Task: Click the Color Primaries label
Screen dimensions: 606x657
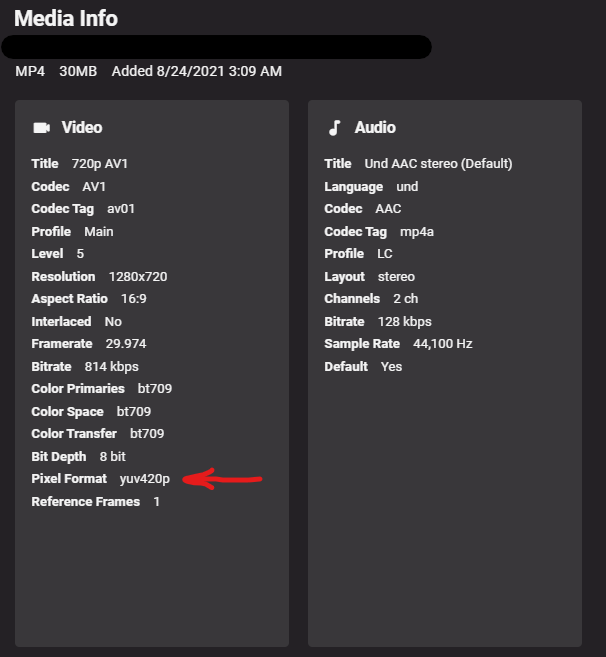Action: pos(78,389)
